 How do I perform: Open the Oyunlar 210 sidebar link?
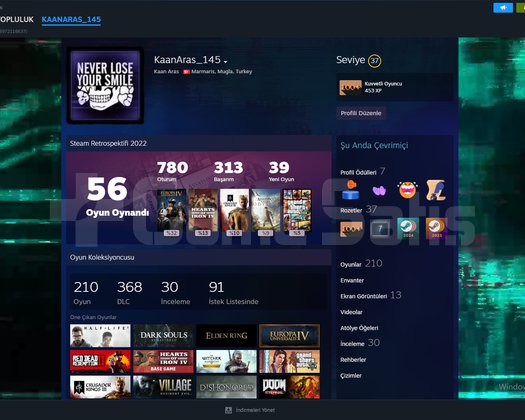(x=361, y=264)
